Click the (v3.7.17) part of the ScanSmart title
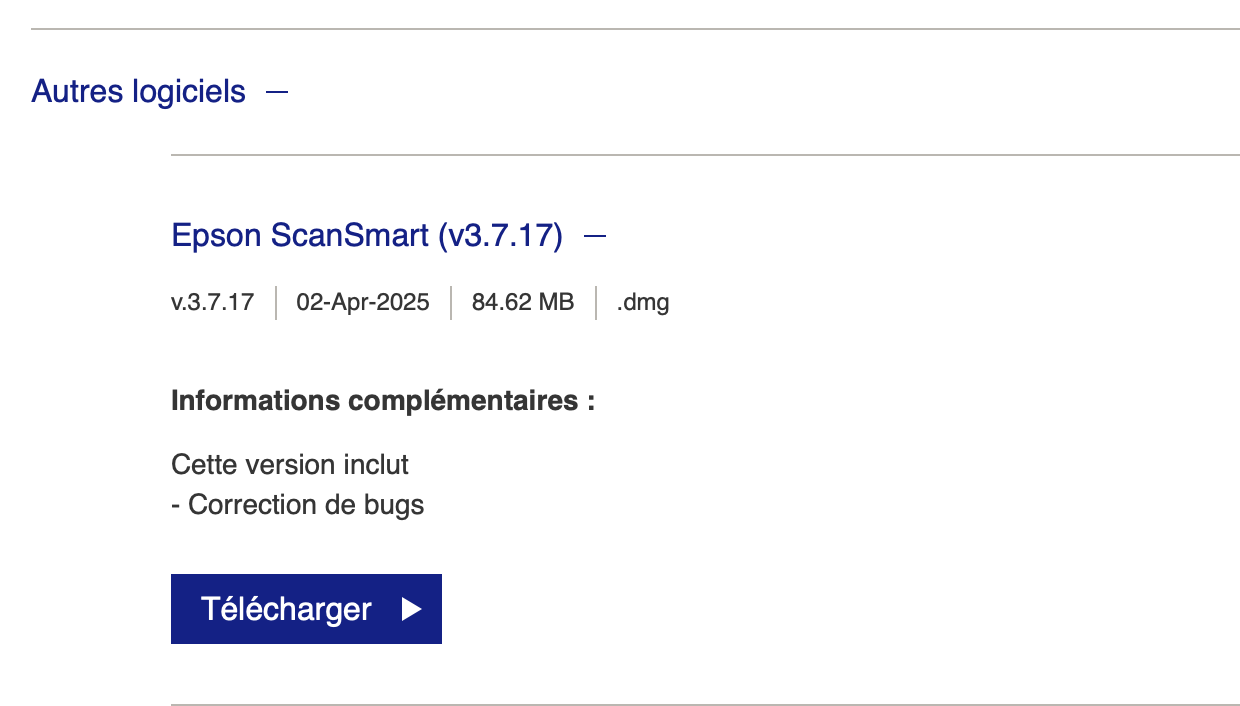This screenshot has height=706, width=1240. (x=500, y=237)
